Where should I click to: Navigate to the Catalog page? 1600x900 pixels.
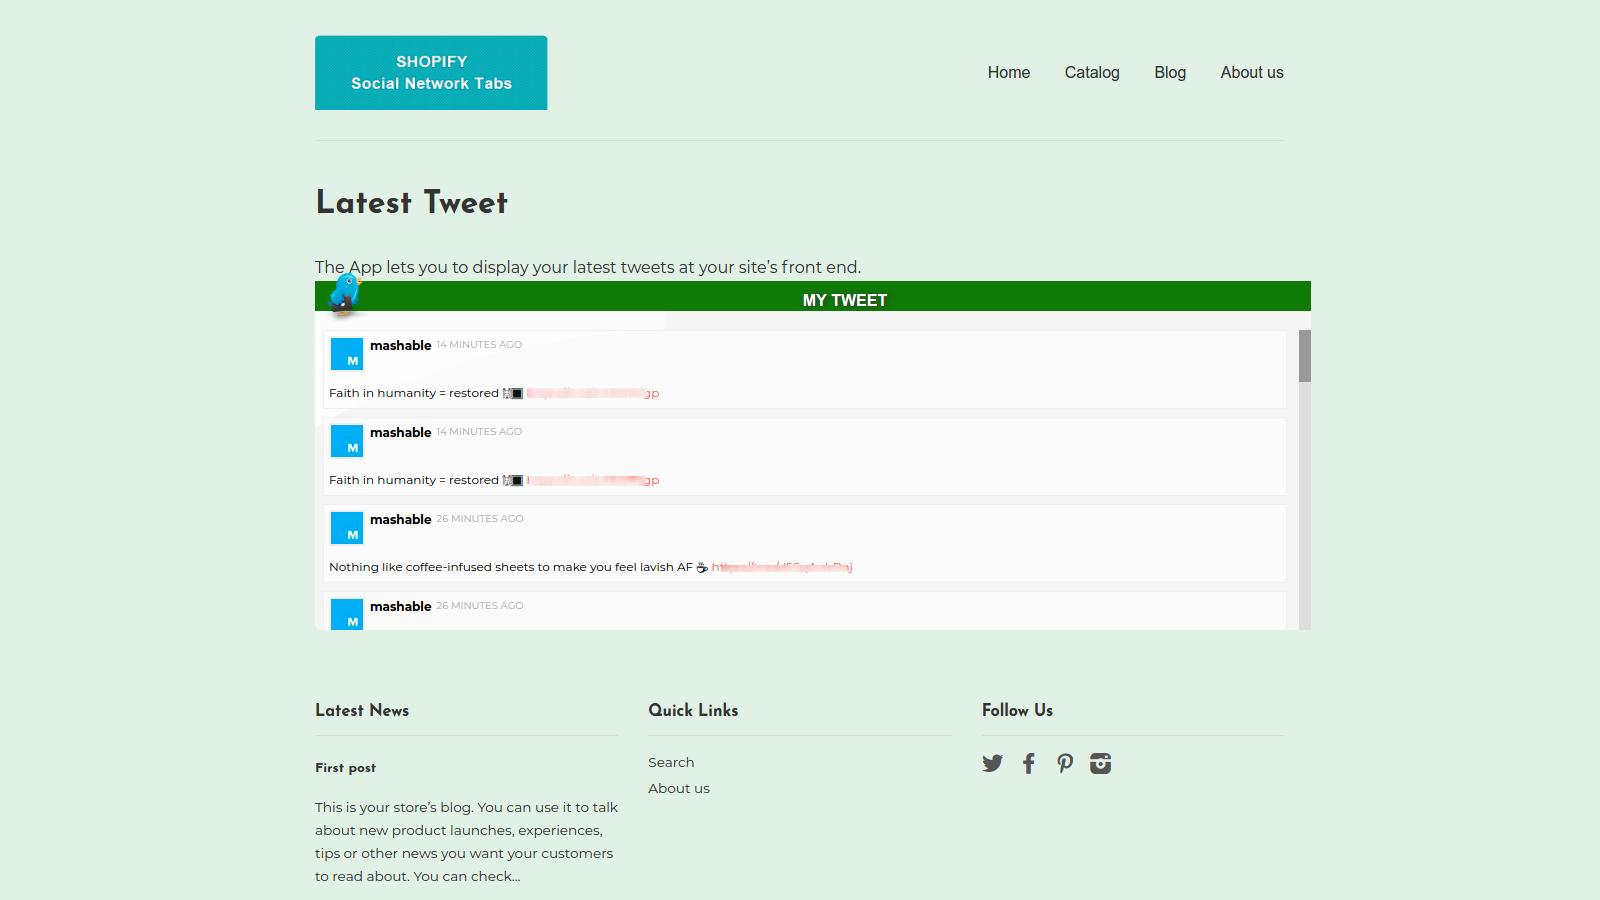[x=1092, y=72]
